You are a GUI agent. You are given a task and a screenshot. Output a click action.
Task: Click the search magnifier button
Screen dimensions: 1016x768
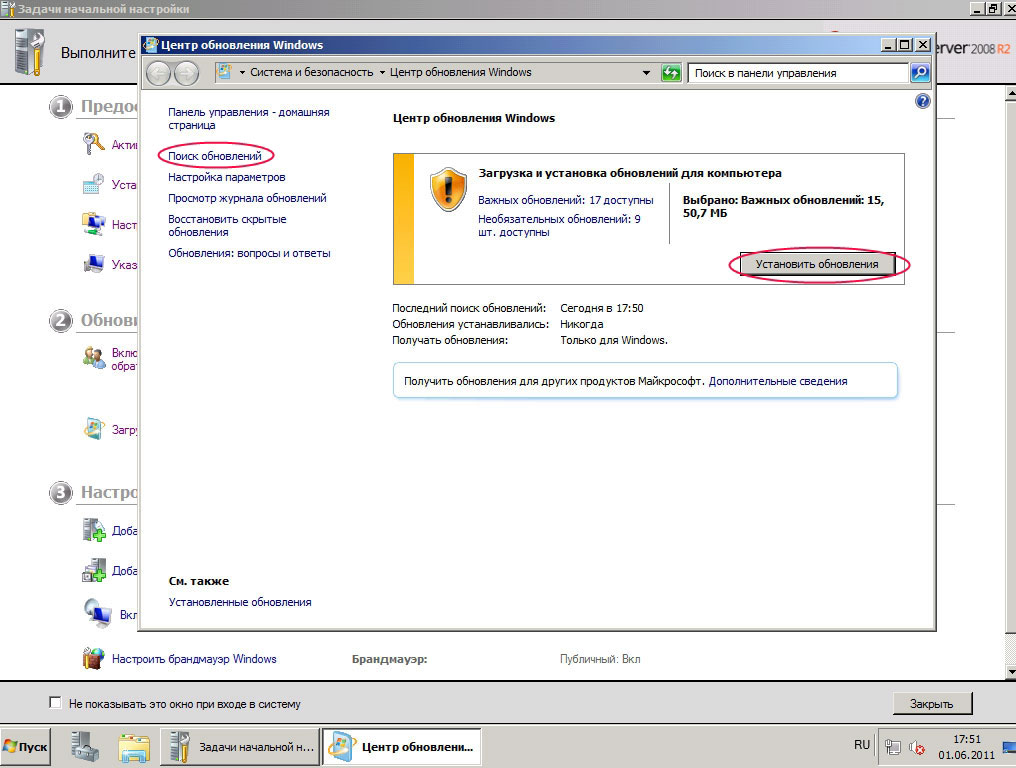point(920,73)
